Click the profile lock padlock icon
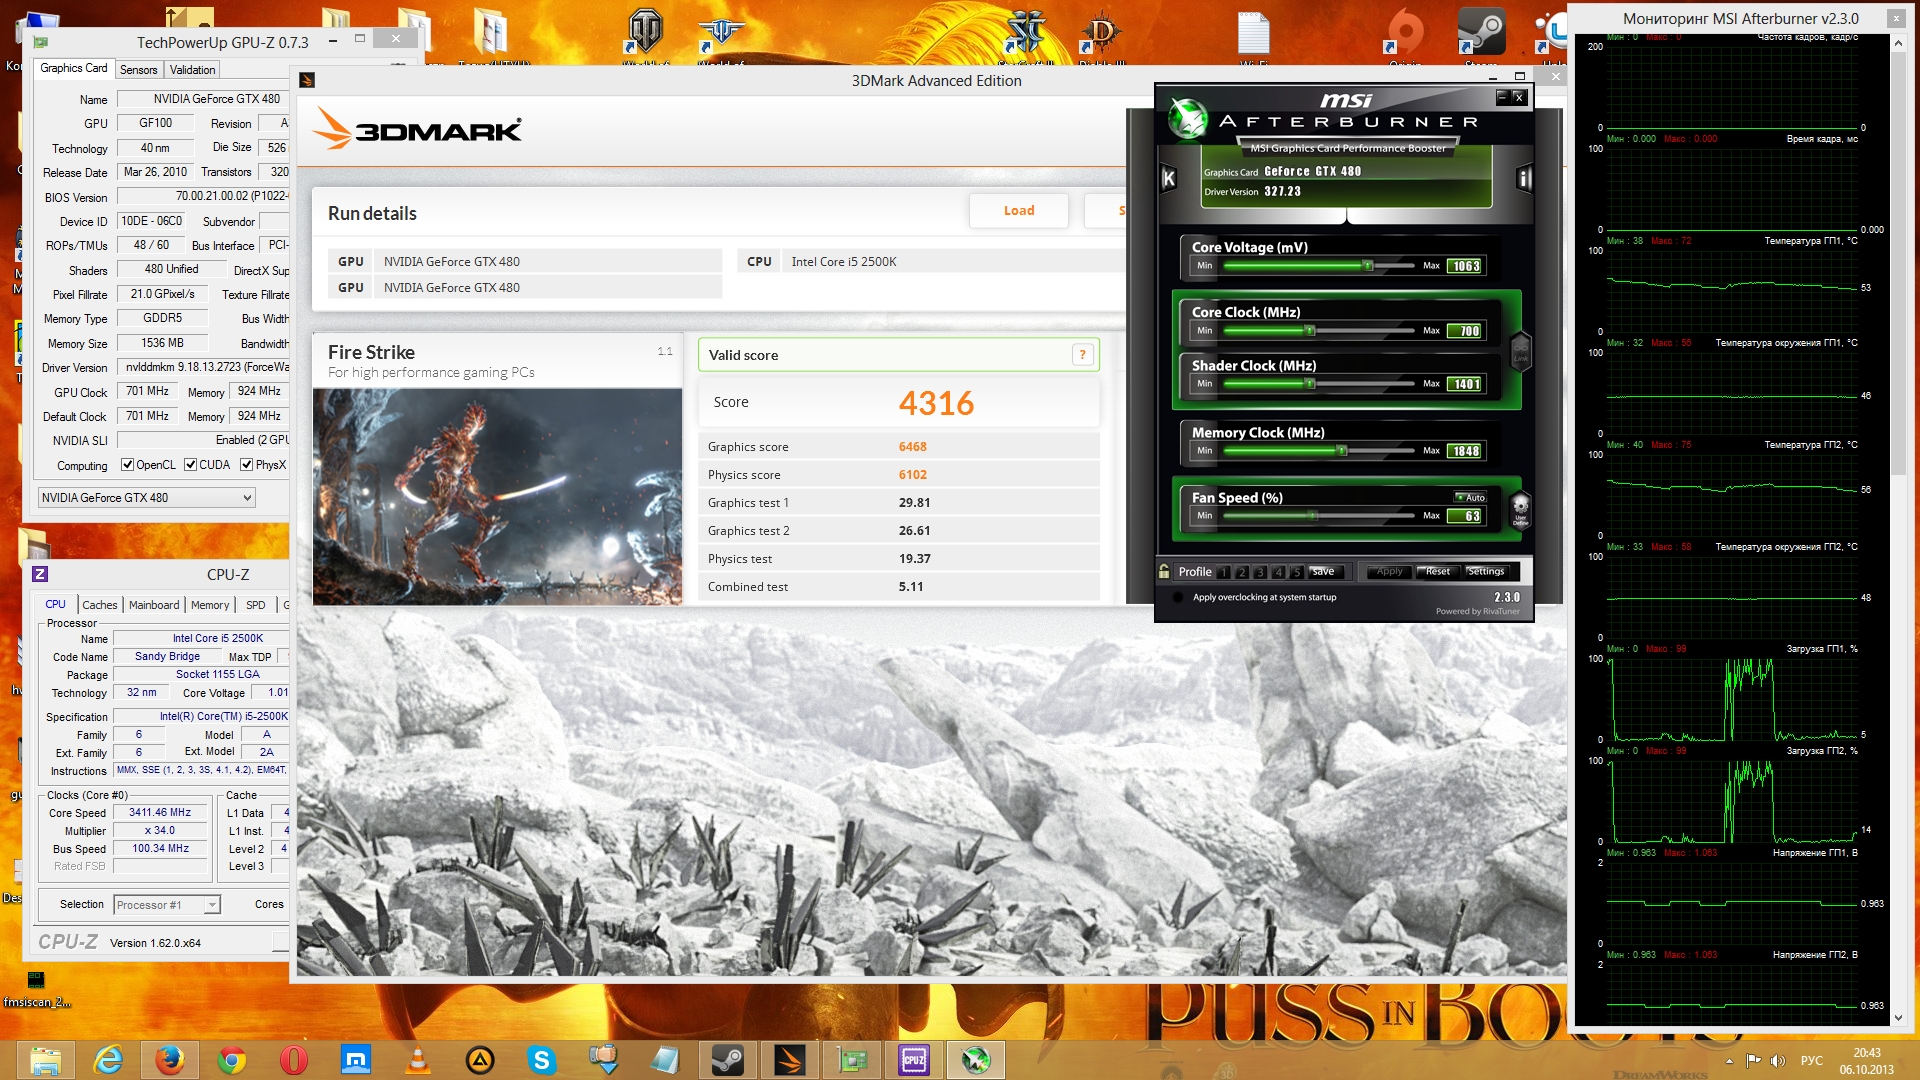Image resolution: width=1920 pixels, height=1080 pixels. point(1164,571)
